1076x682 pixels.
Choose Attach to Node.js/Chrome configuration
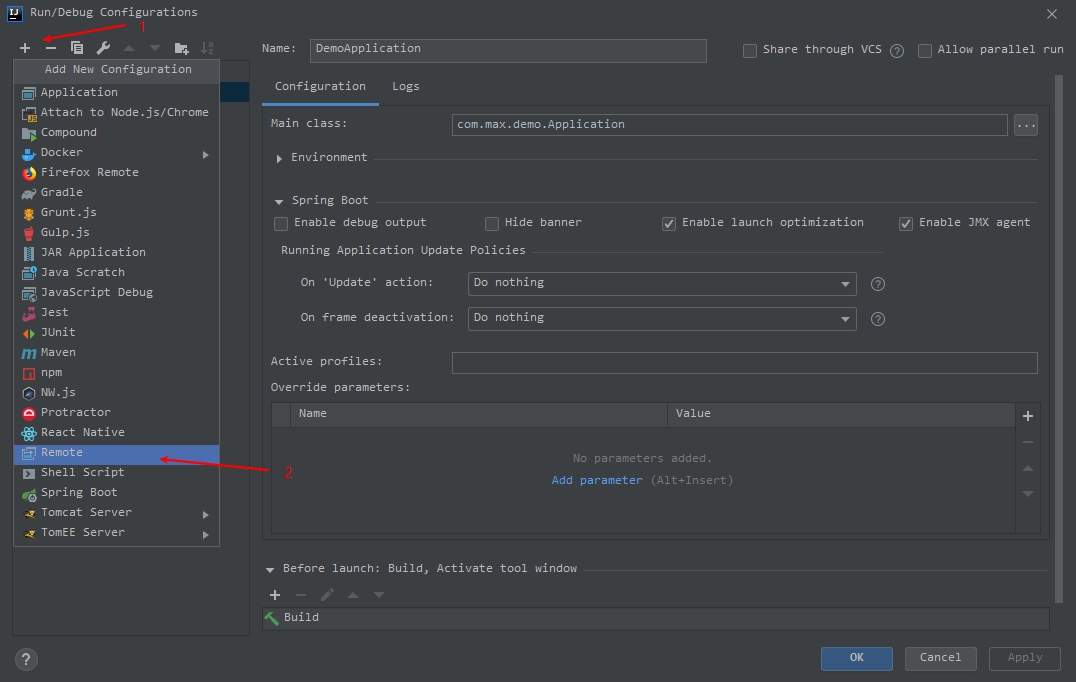point(117,112)
